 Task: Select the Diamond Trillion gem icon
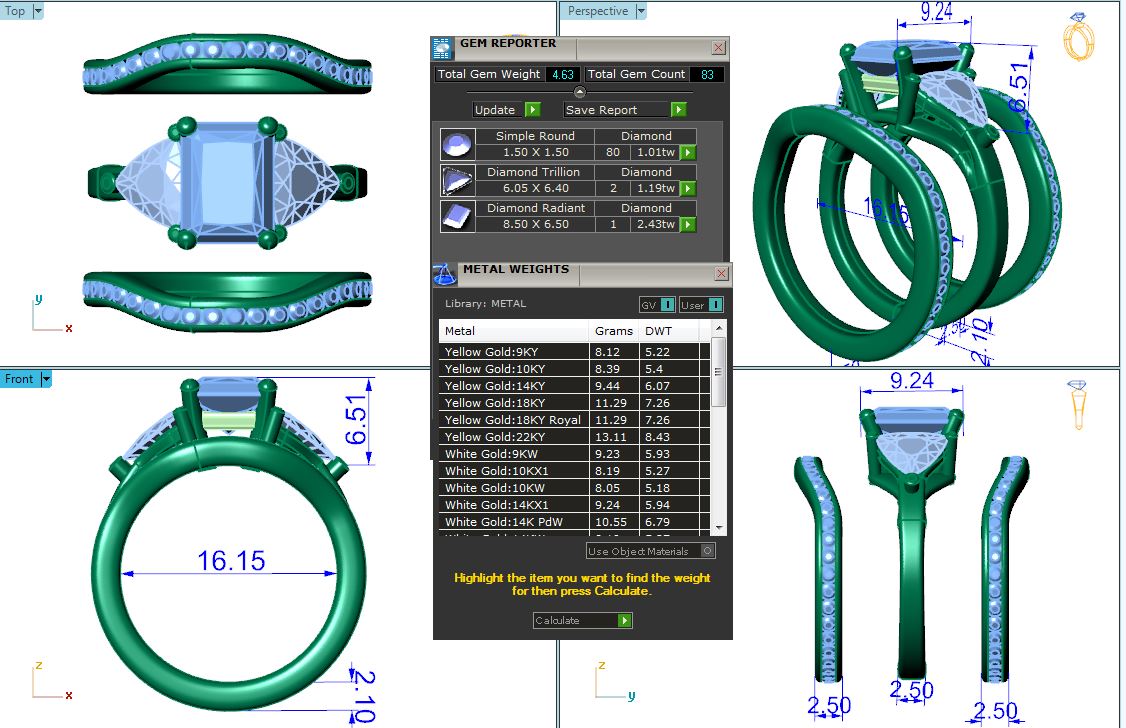point(456,181)
